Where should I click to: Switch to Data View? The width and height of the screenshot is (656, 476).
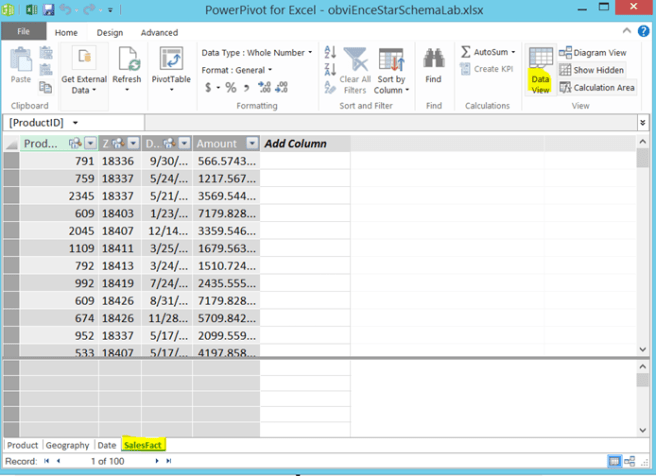[540, 69]
